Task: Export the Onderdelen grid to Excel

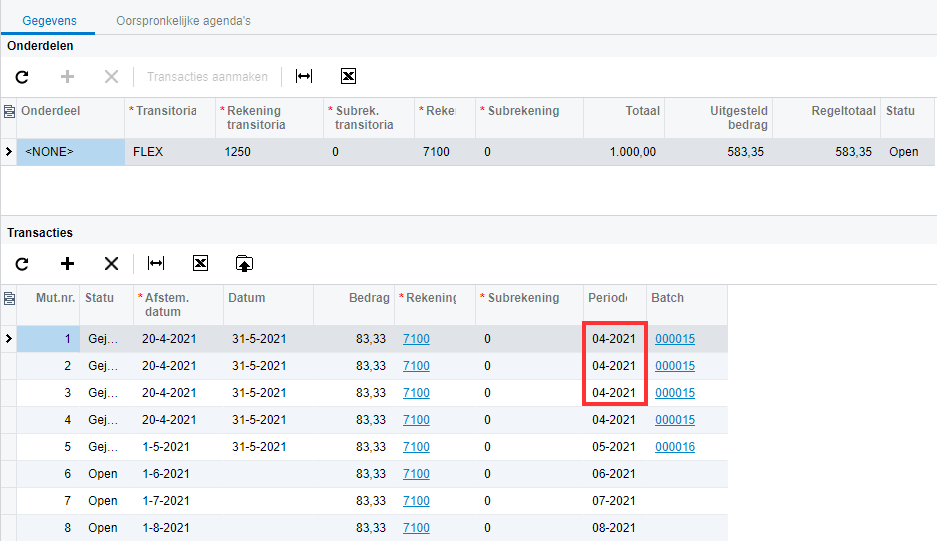Action: point(348,77)
